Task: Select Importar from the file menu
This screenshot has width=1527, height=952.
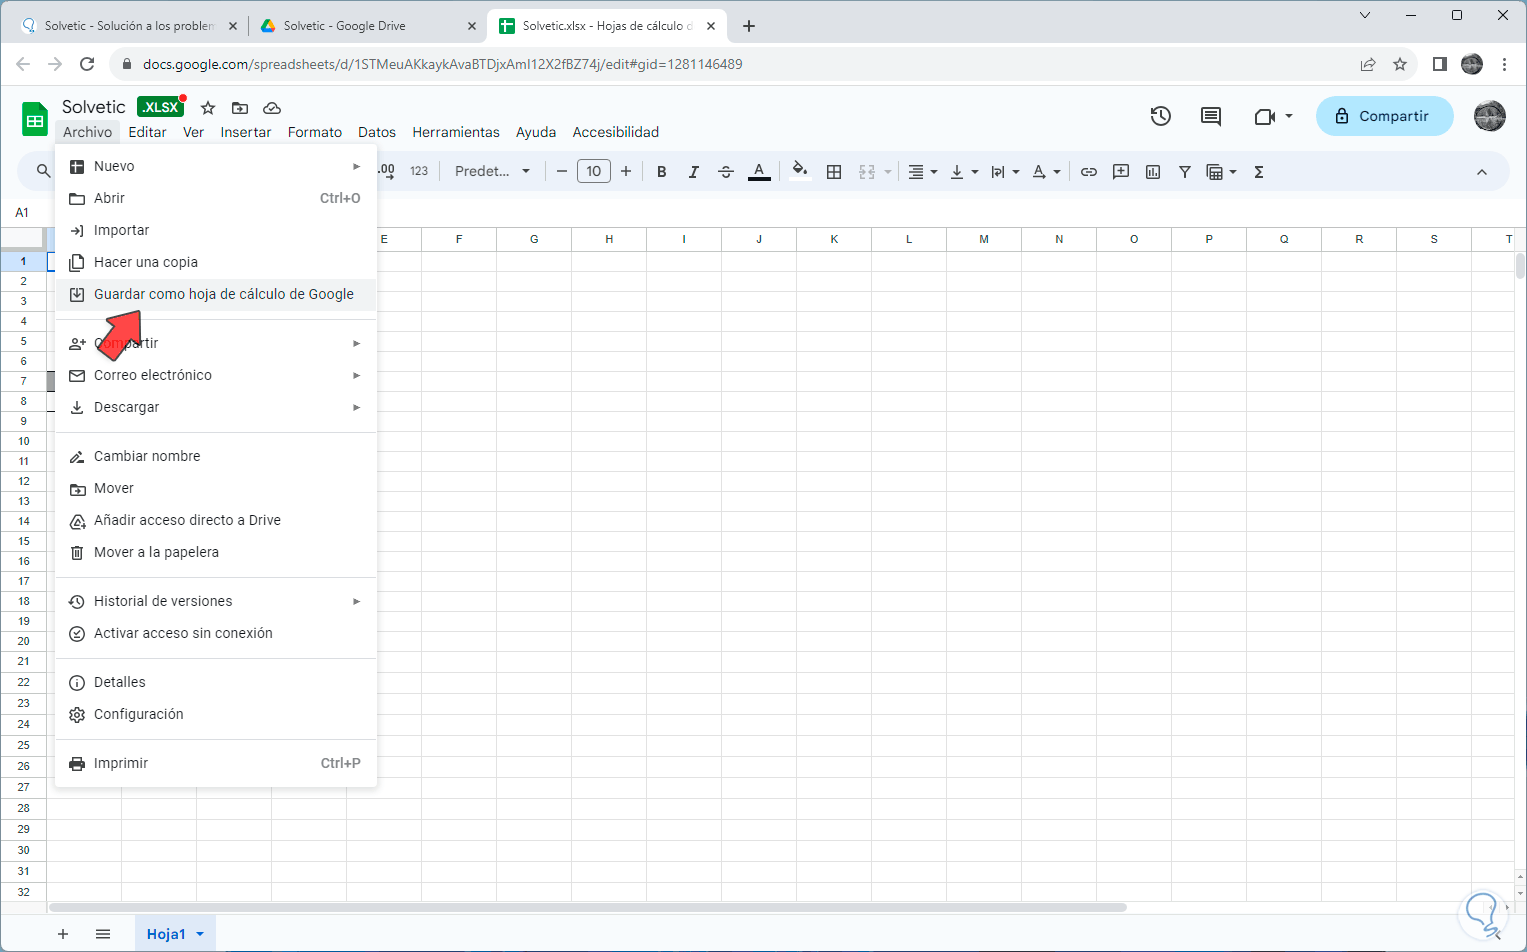Action: click(x=216, y=230)
